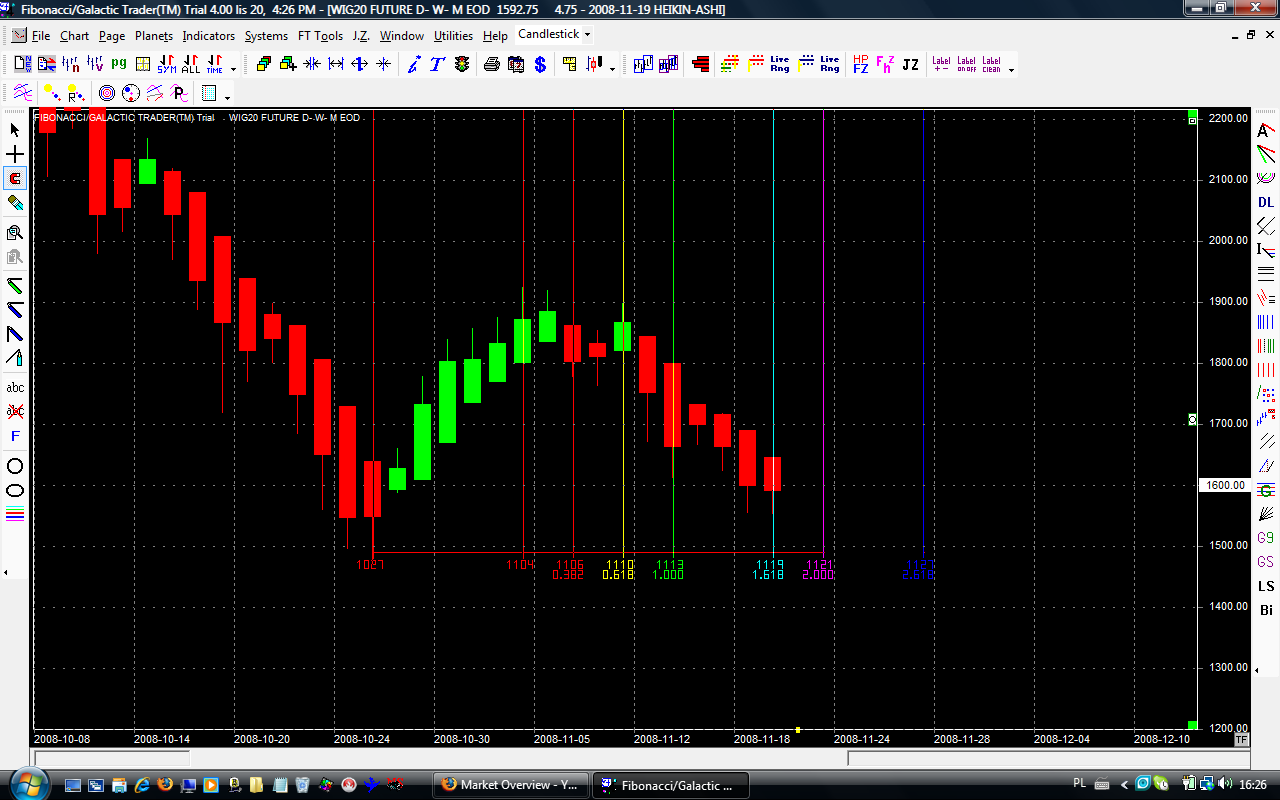Toggle the magnet snap tool
The width and height of the screenshot is (1280, 800).
[15, 178]
